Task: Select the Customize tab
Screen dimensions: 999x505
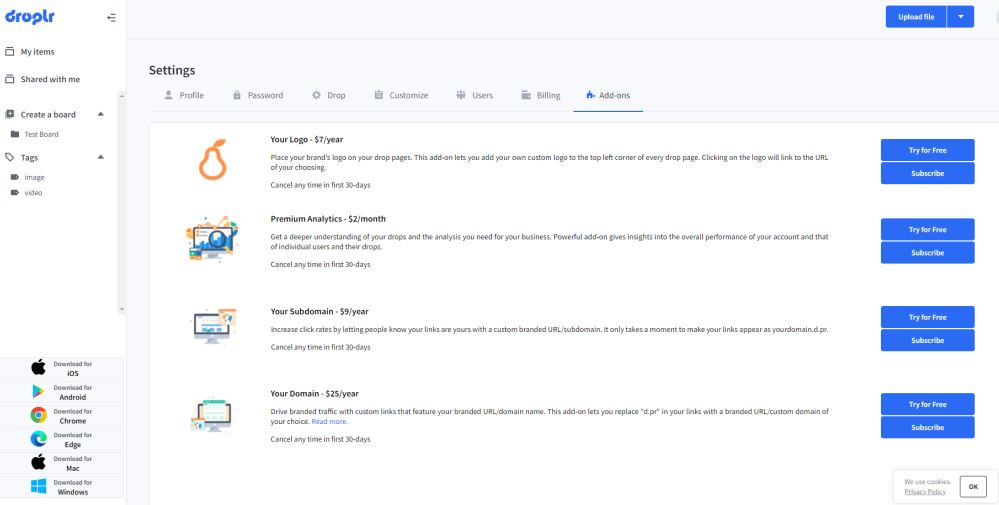Action: coord(401,95)
